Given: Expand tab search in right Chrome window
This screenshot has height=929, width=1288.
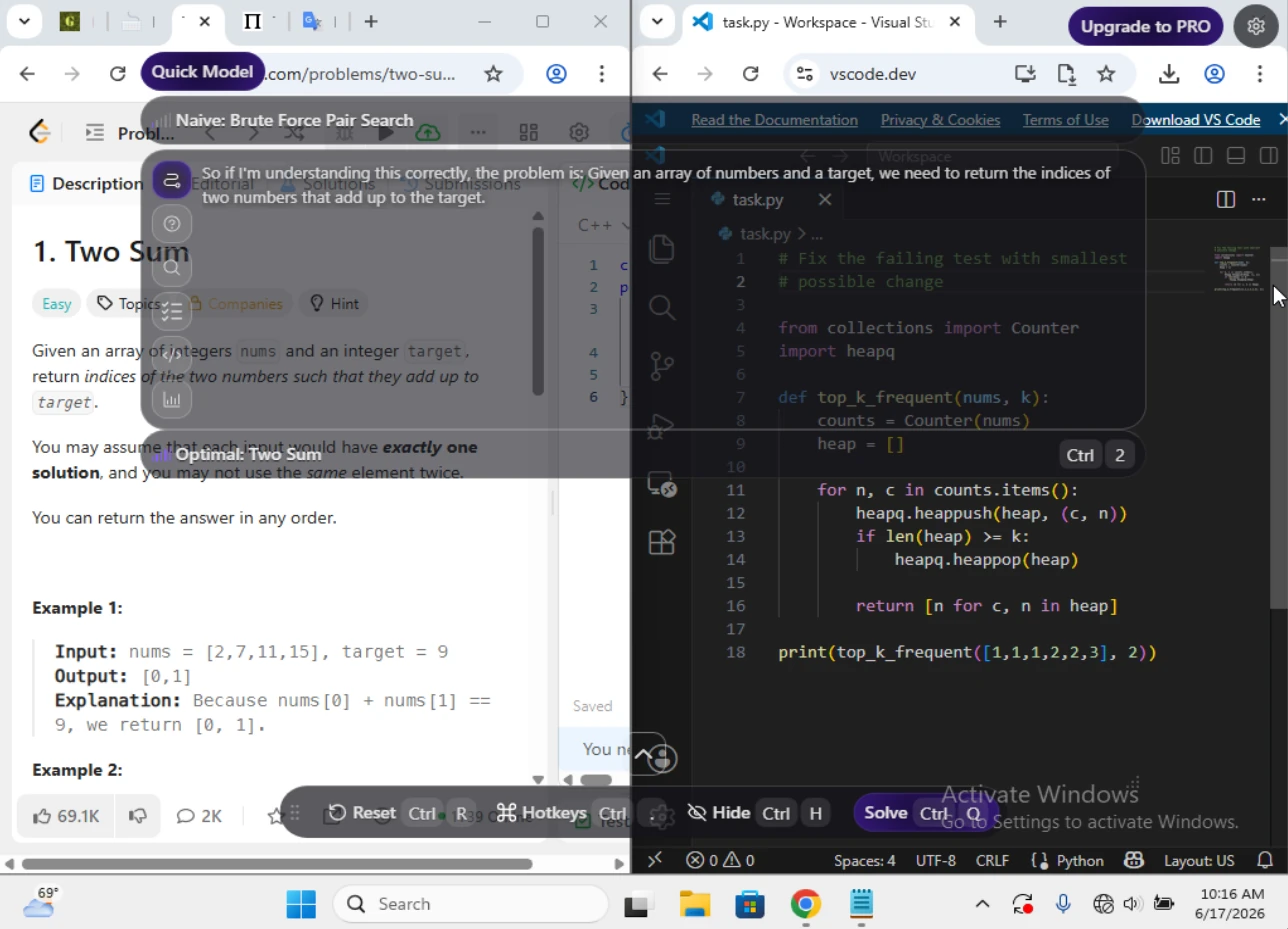Looking at the screenshot, I should tap(657, 21).
